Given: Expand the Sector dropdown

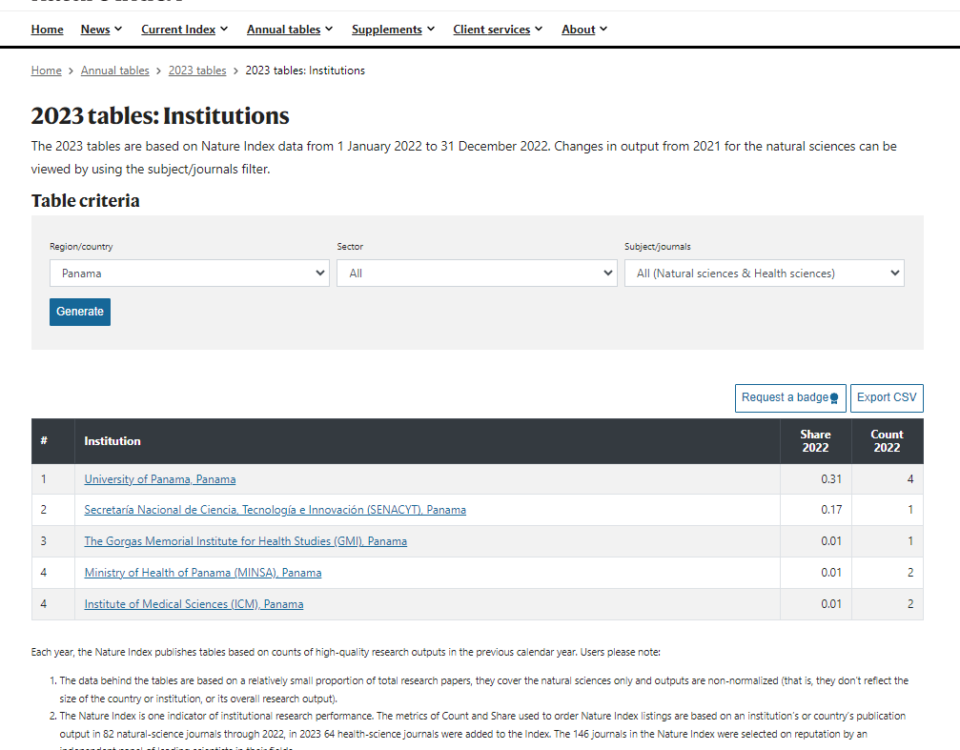Looking at the screenshot, I should pos(476,273).
